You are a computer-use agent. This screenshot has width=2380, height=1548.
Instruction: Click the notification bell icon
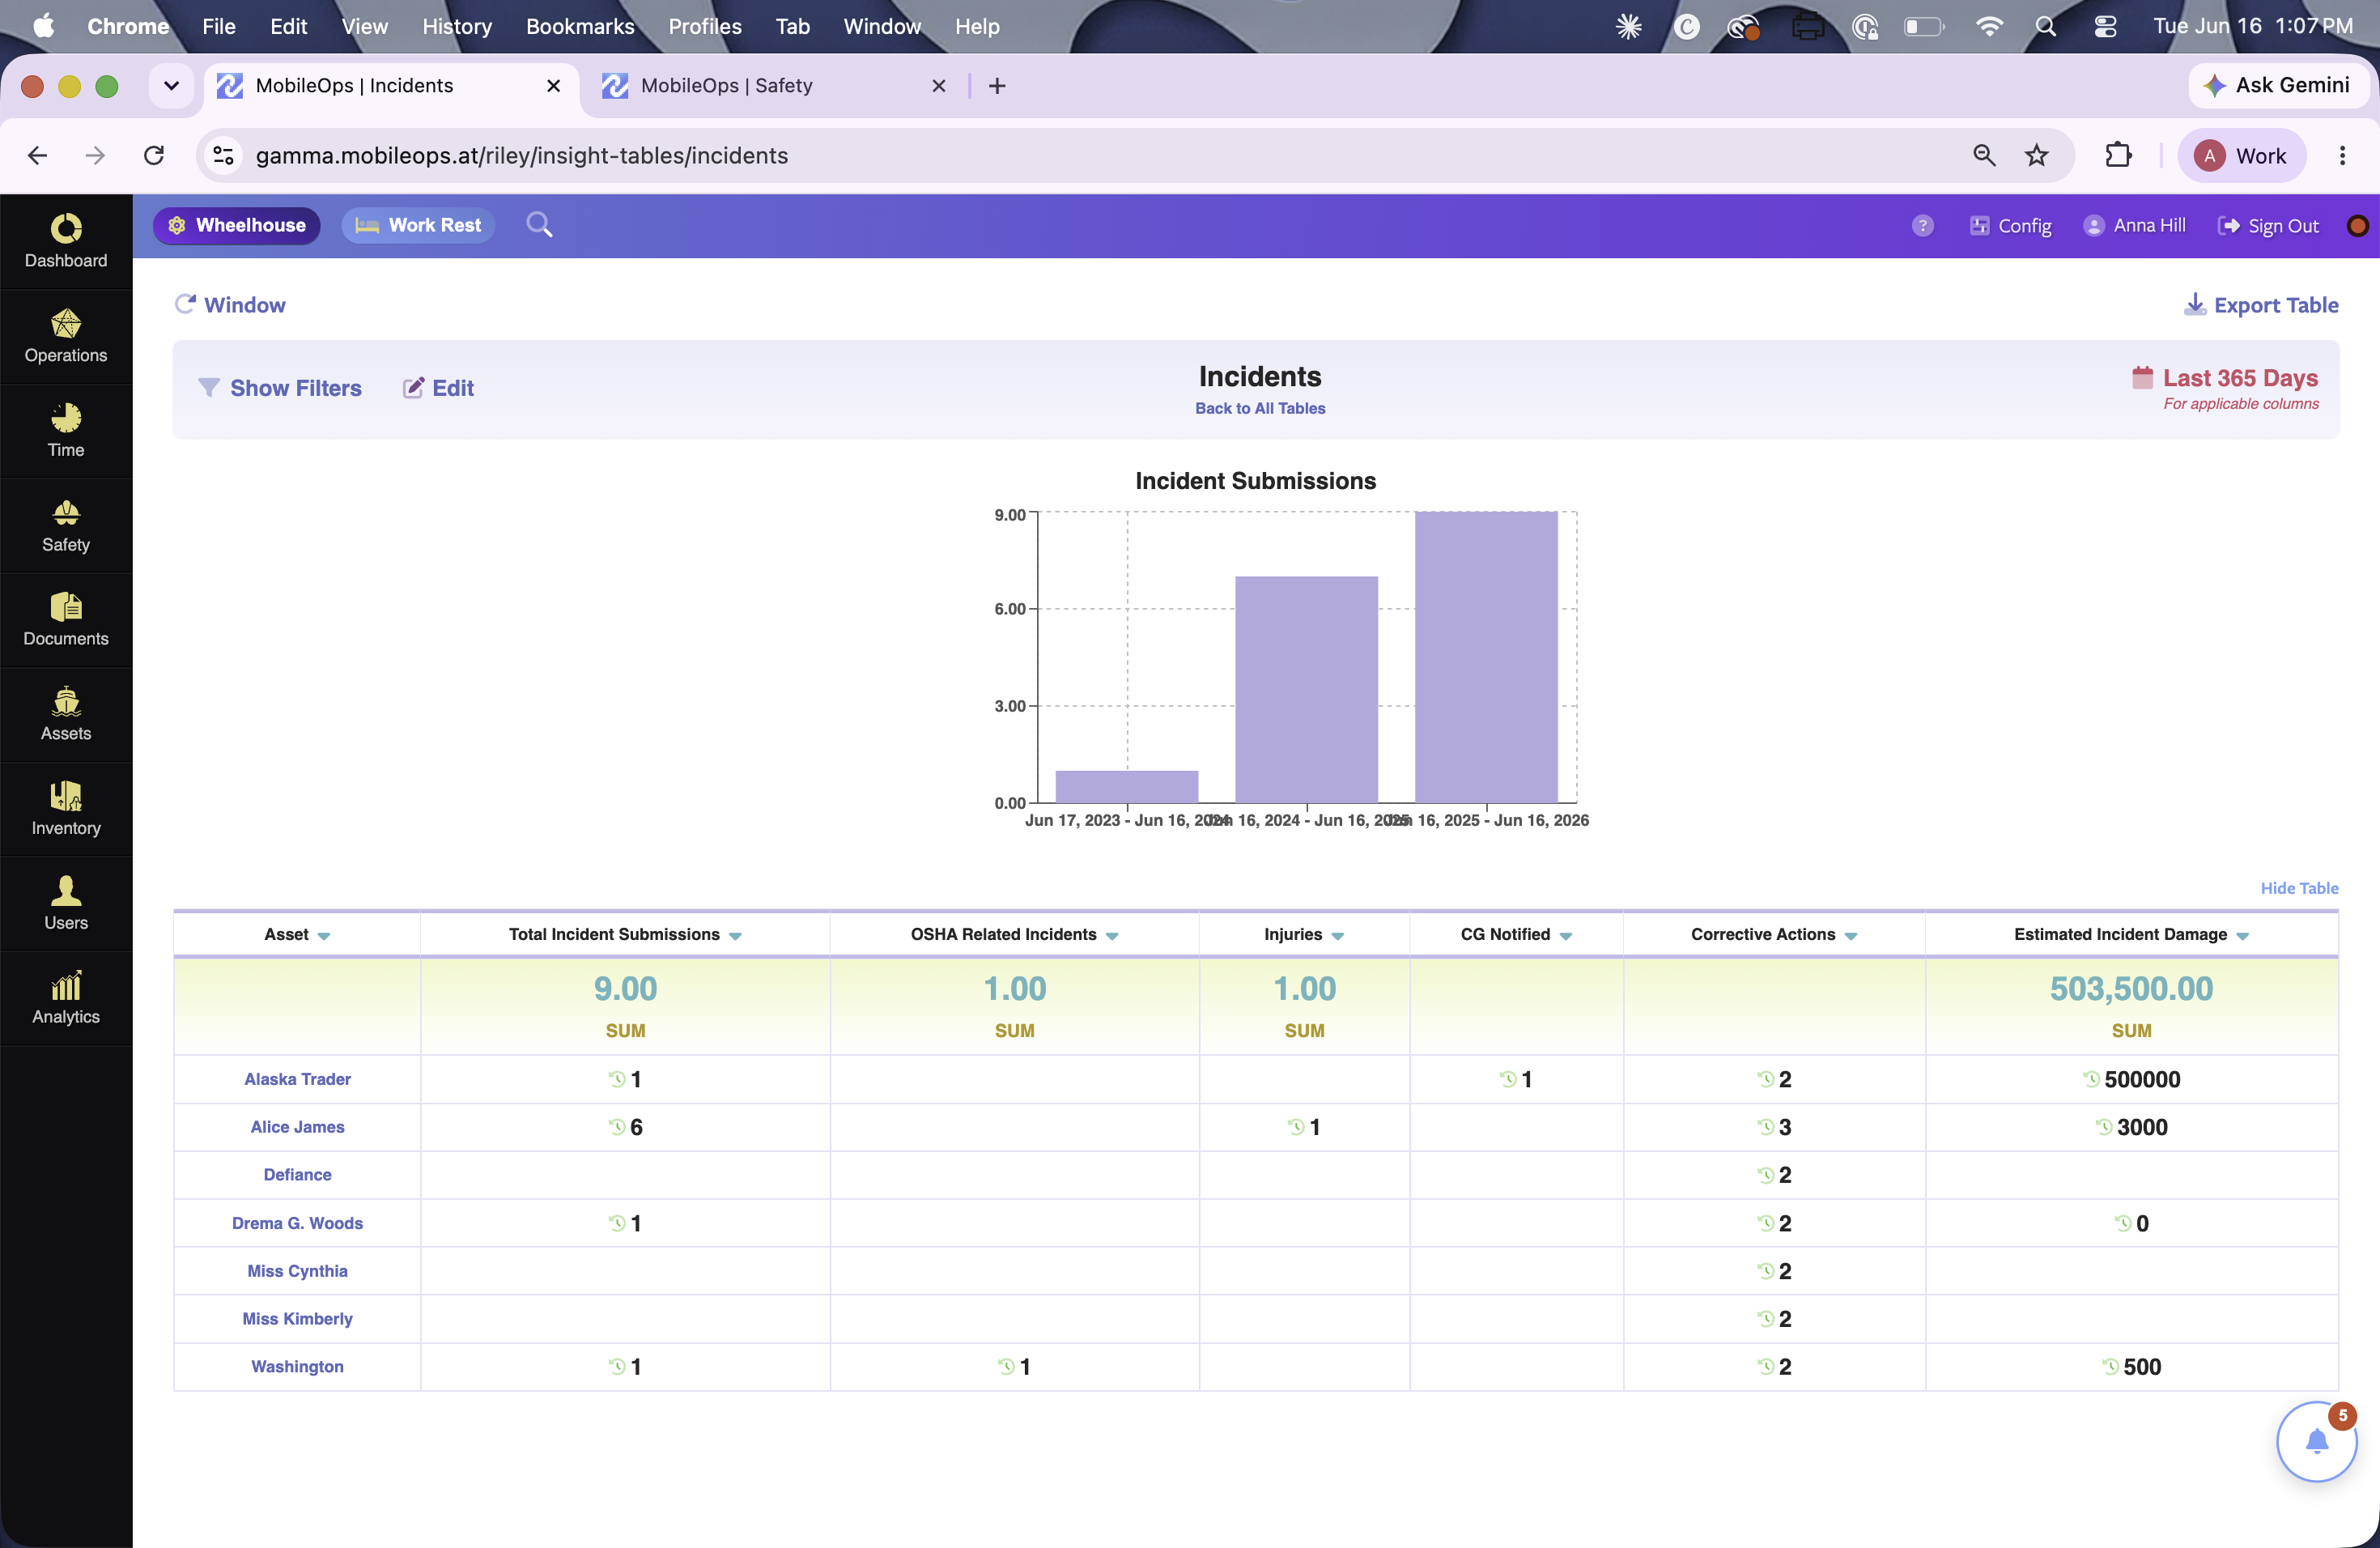[x=2316, y=1441]
